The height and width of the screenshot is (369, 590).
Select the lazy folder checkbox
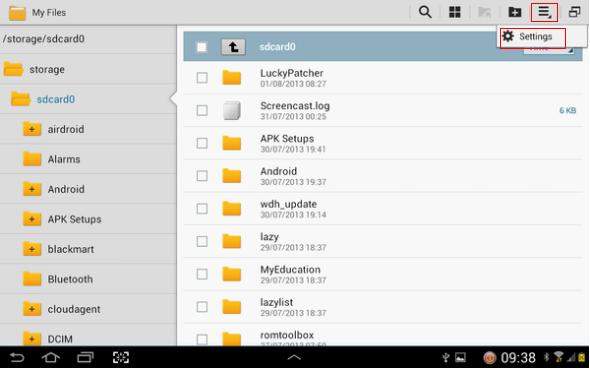202,241
